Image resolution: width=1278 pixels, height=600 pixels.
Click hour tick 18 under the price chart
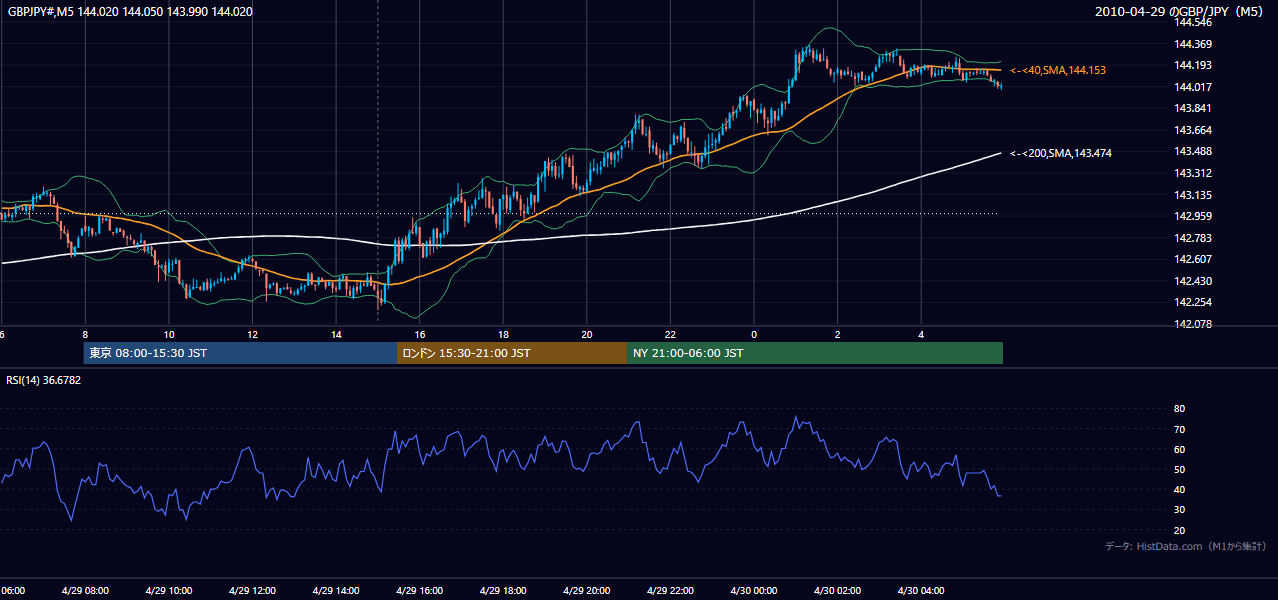click(503, 335)
